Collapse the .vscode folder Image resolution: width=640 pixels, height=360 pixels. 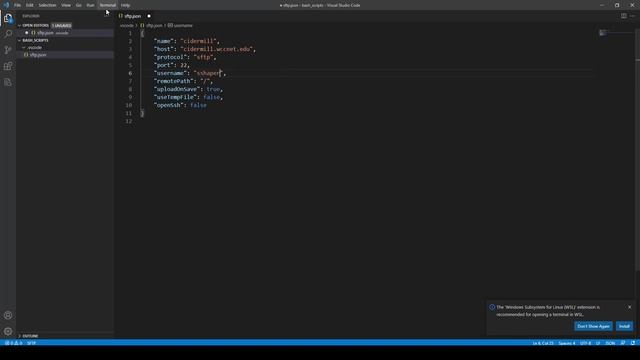point(24,47)
